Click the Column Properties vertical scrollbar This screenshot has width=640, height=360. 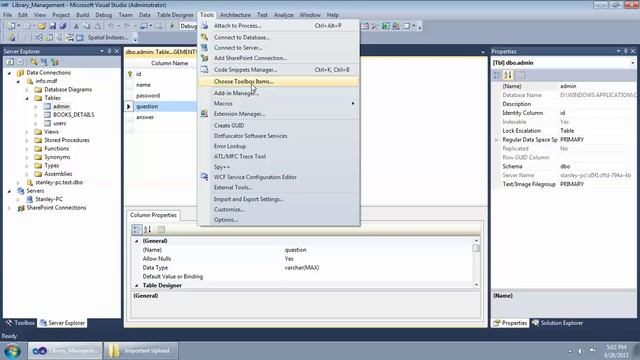476,263
